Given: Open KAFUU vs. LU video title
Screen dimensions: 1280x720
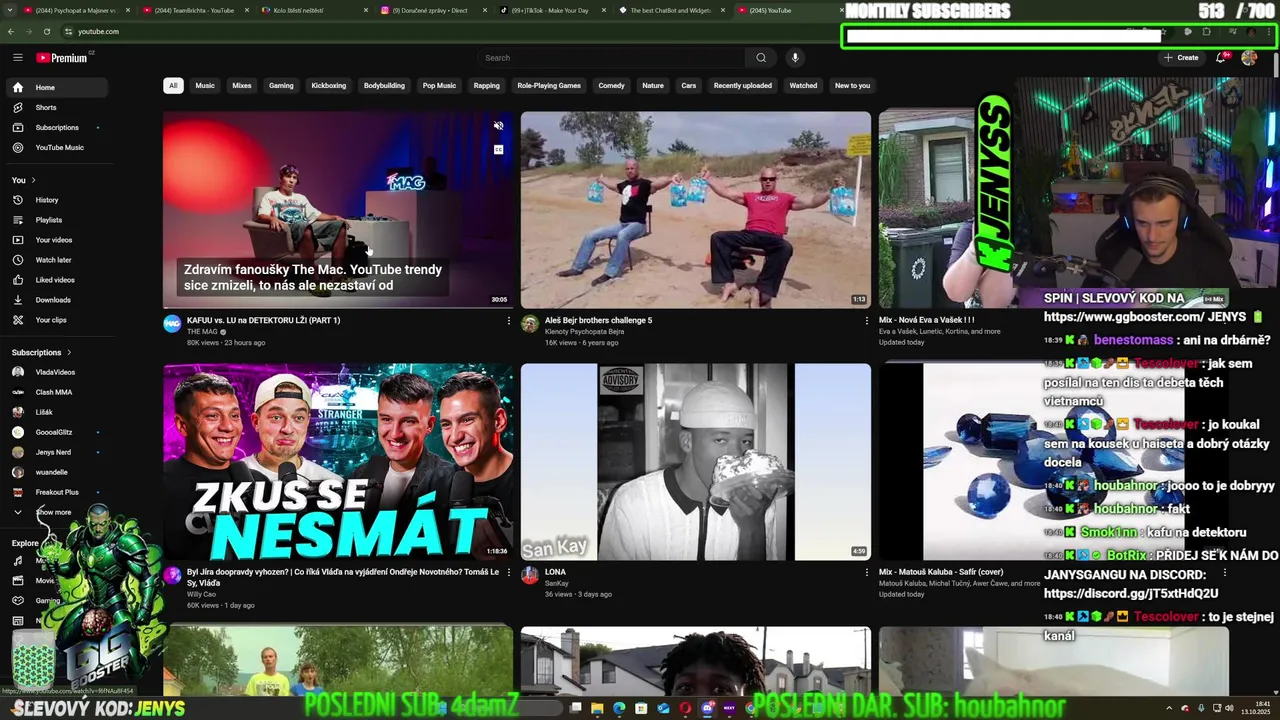Looking at the screenshot, I should [263, 320].
